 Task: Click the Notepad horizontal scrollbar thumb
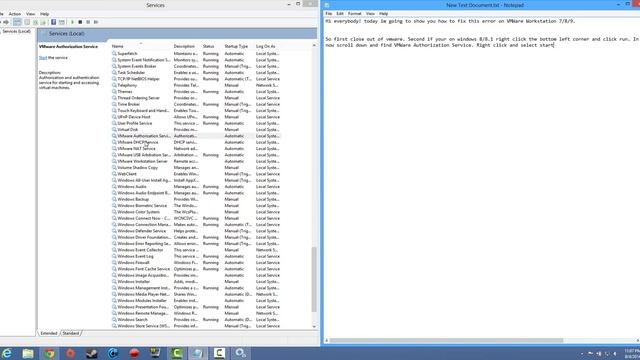pos(446,340)
